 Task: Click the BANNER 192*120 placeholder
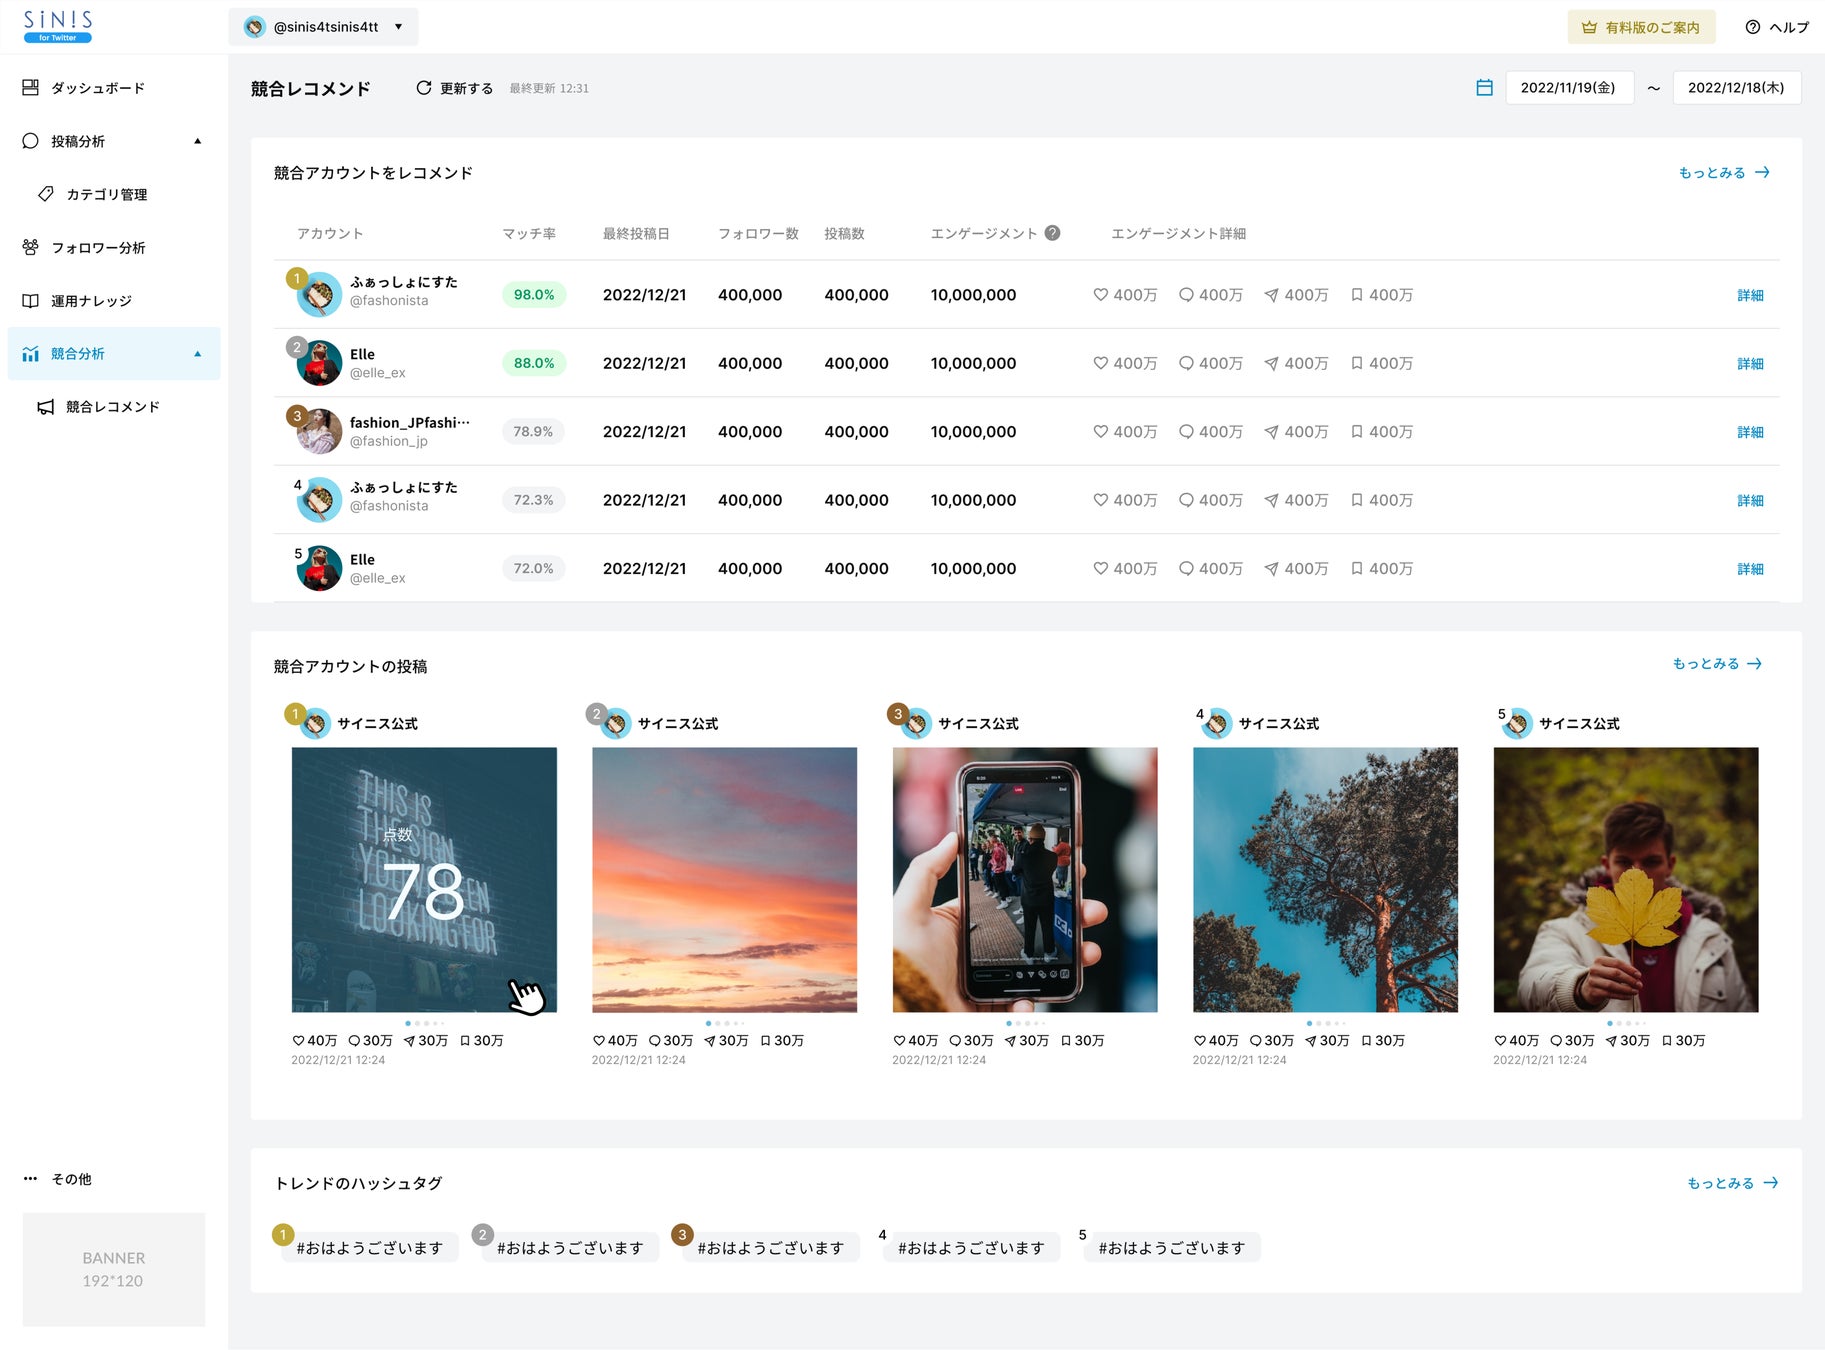click(114, 1270)
